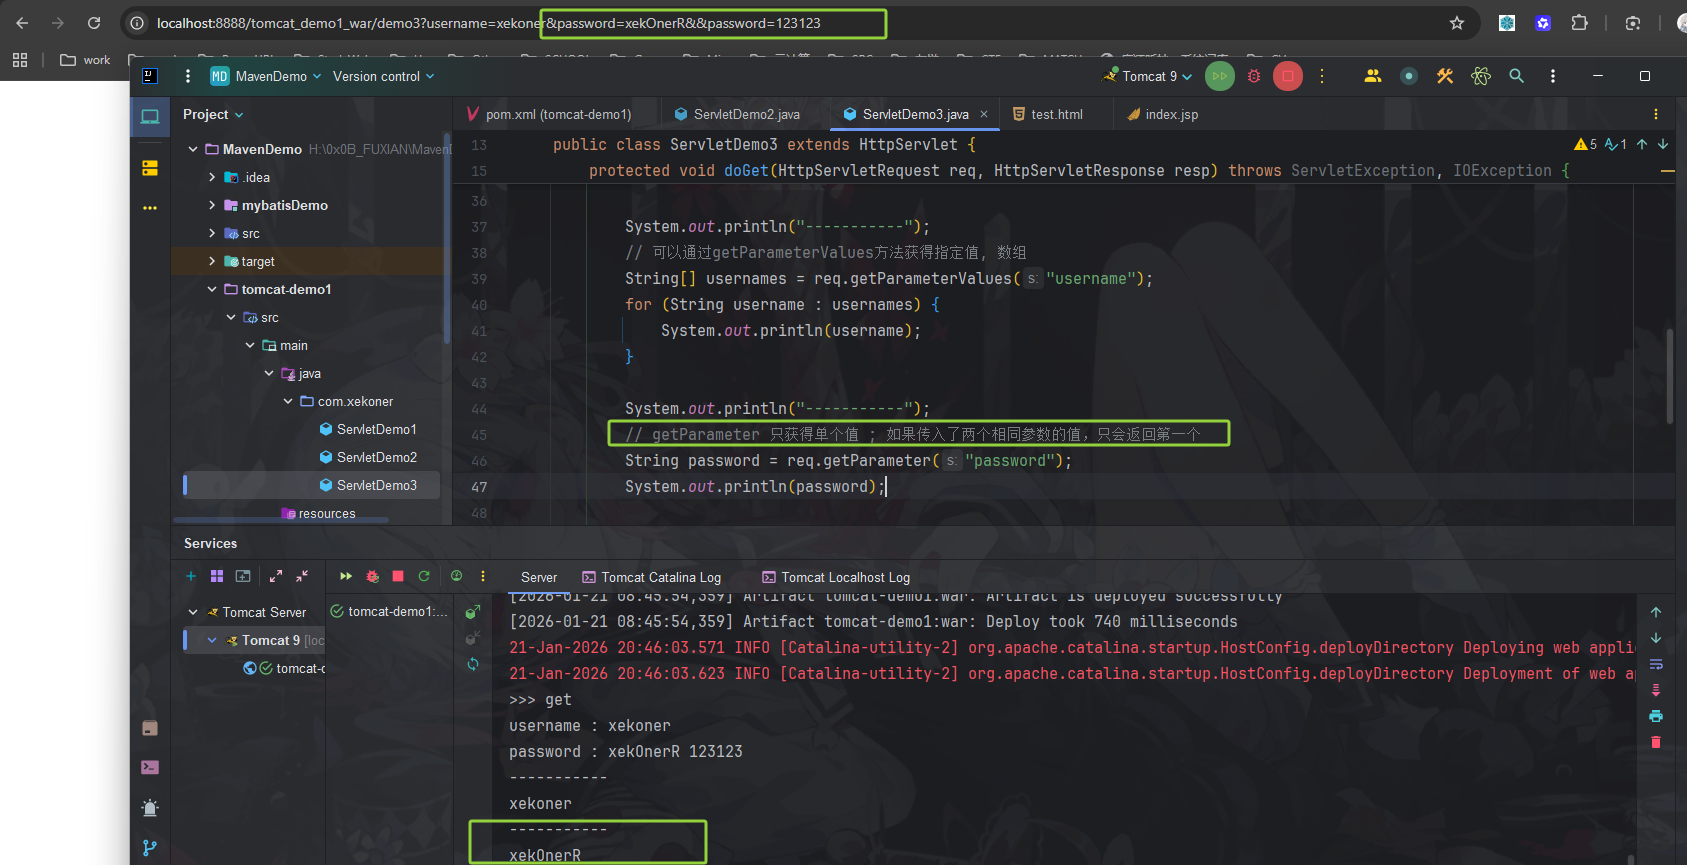This screenshot has width=1687, height=865.
Task: Expand the .idea folder
Action: [x=212, y=177]
